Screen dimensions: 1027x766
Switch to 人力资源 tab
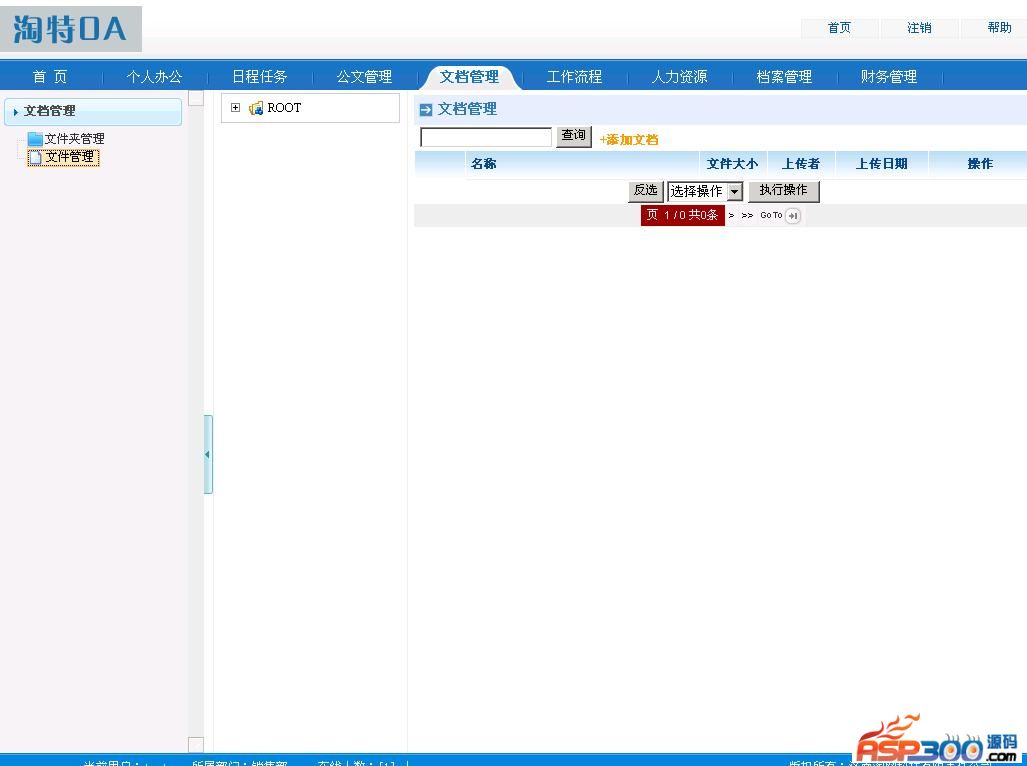coord(679,77)
